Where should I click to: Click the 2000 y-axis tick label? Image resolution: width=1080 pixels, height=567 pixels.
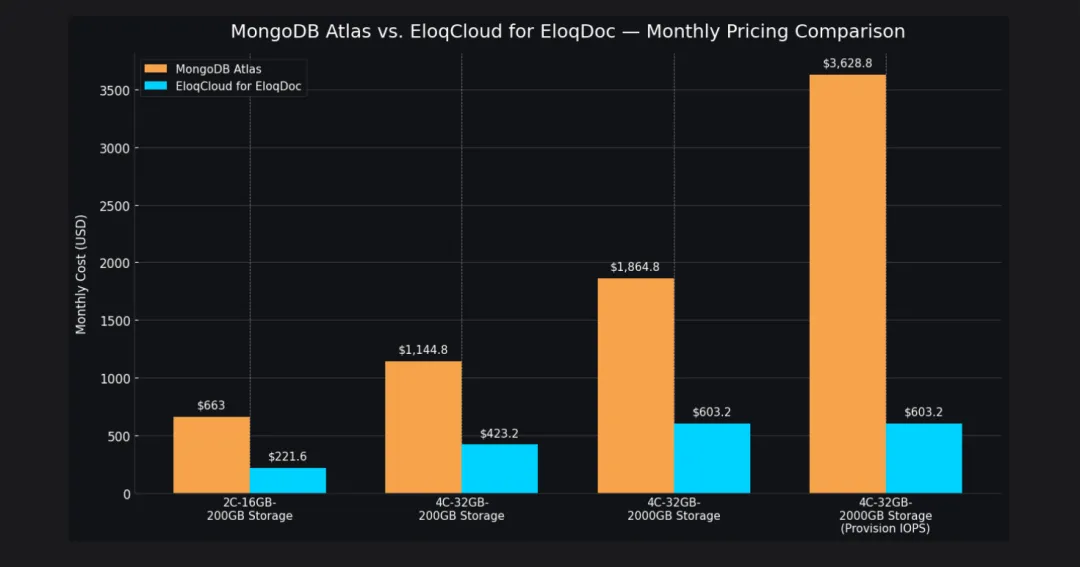113,264
